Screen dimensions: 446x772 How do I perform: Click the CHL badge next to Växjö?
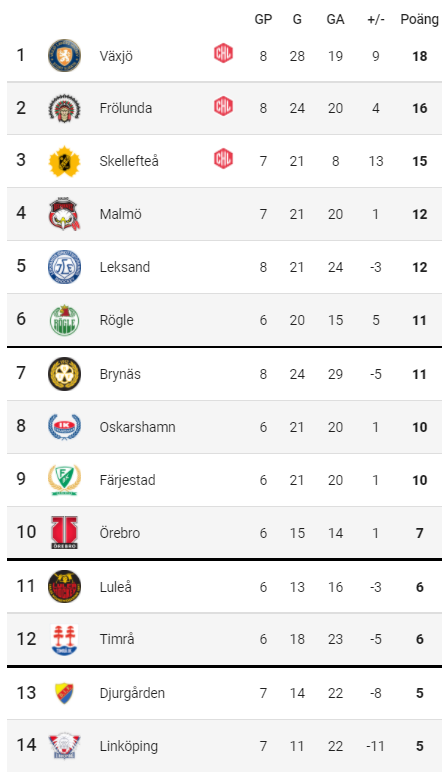(223, 53)
